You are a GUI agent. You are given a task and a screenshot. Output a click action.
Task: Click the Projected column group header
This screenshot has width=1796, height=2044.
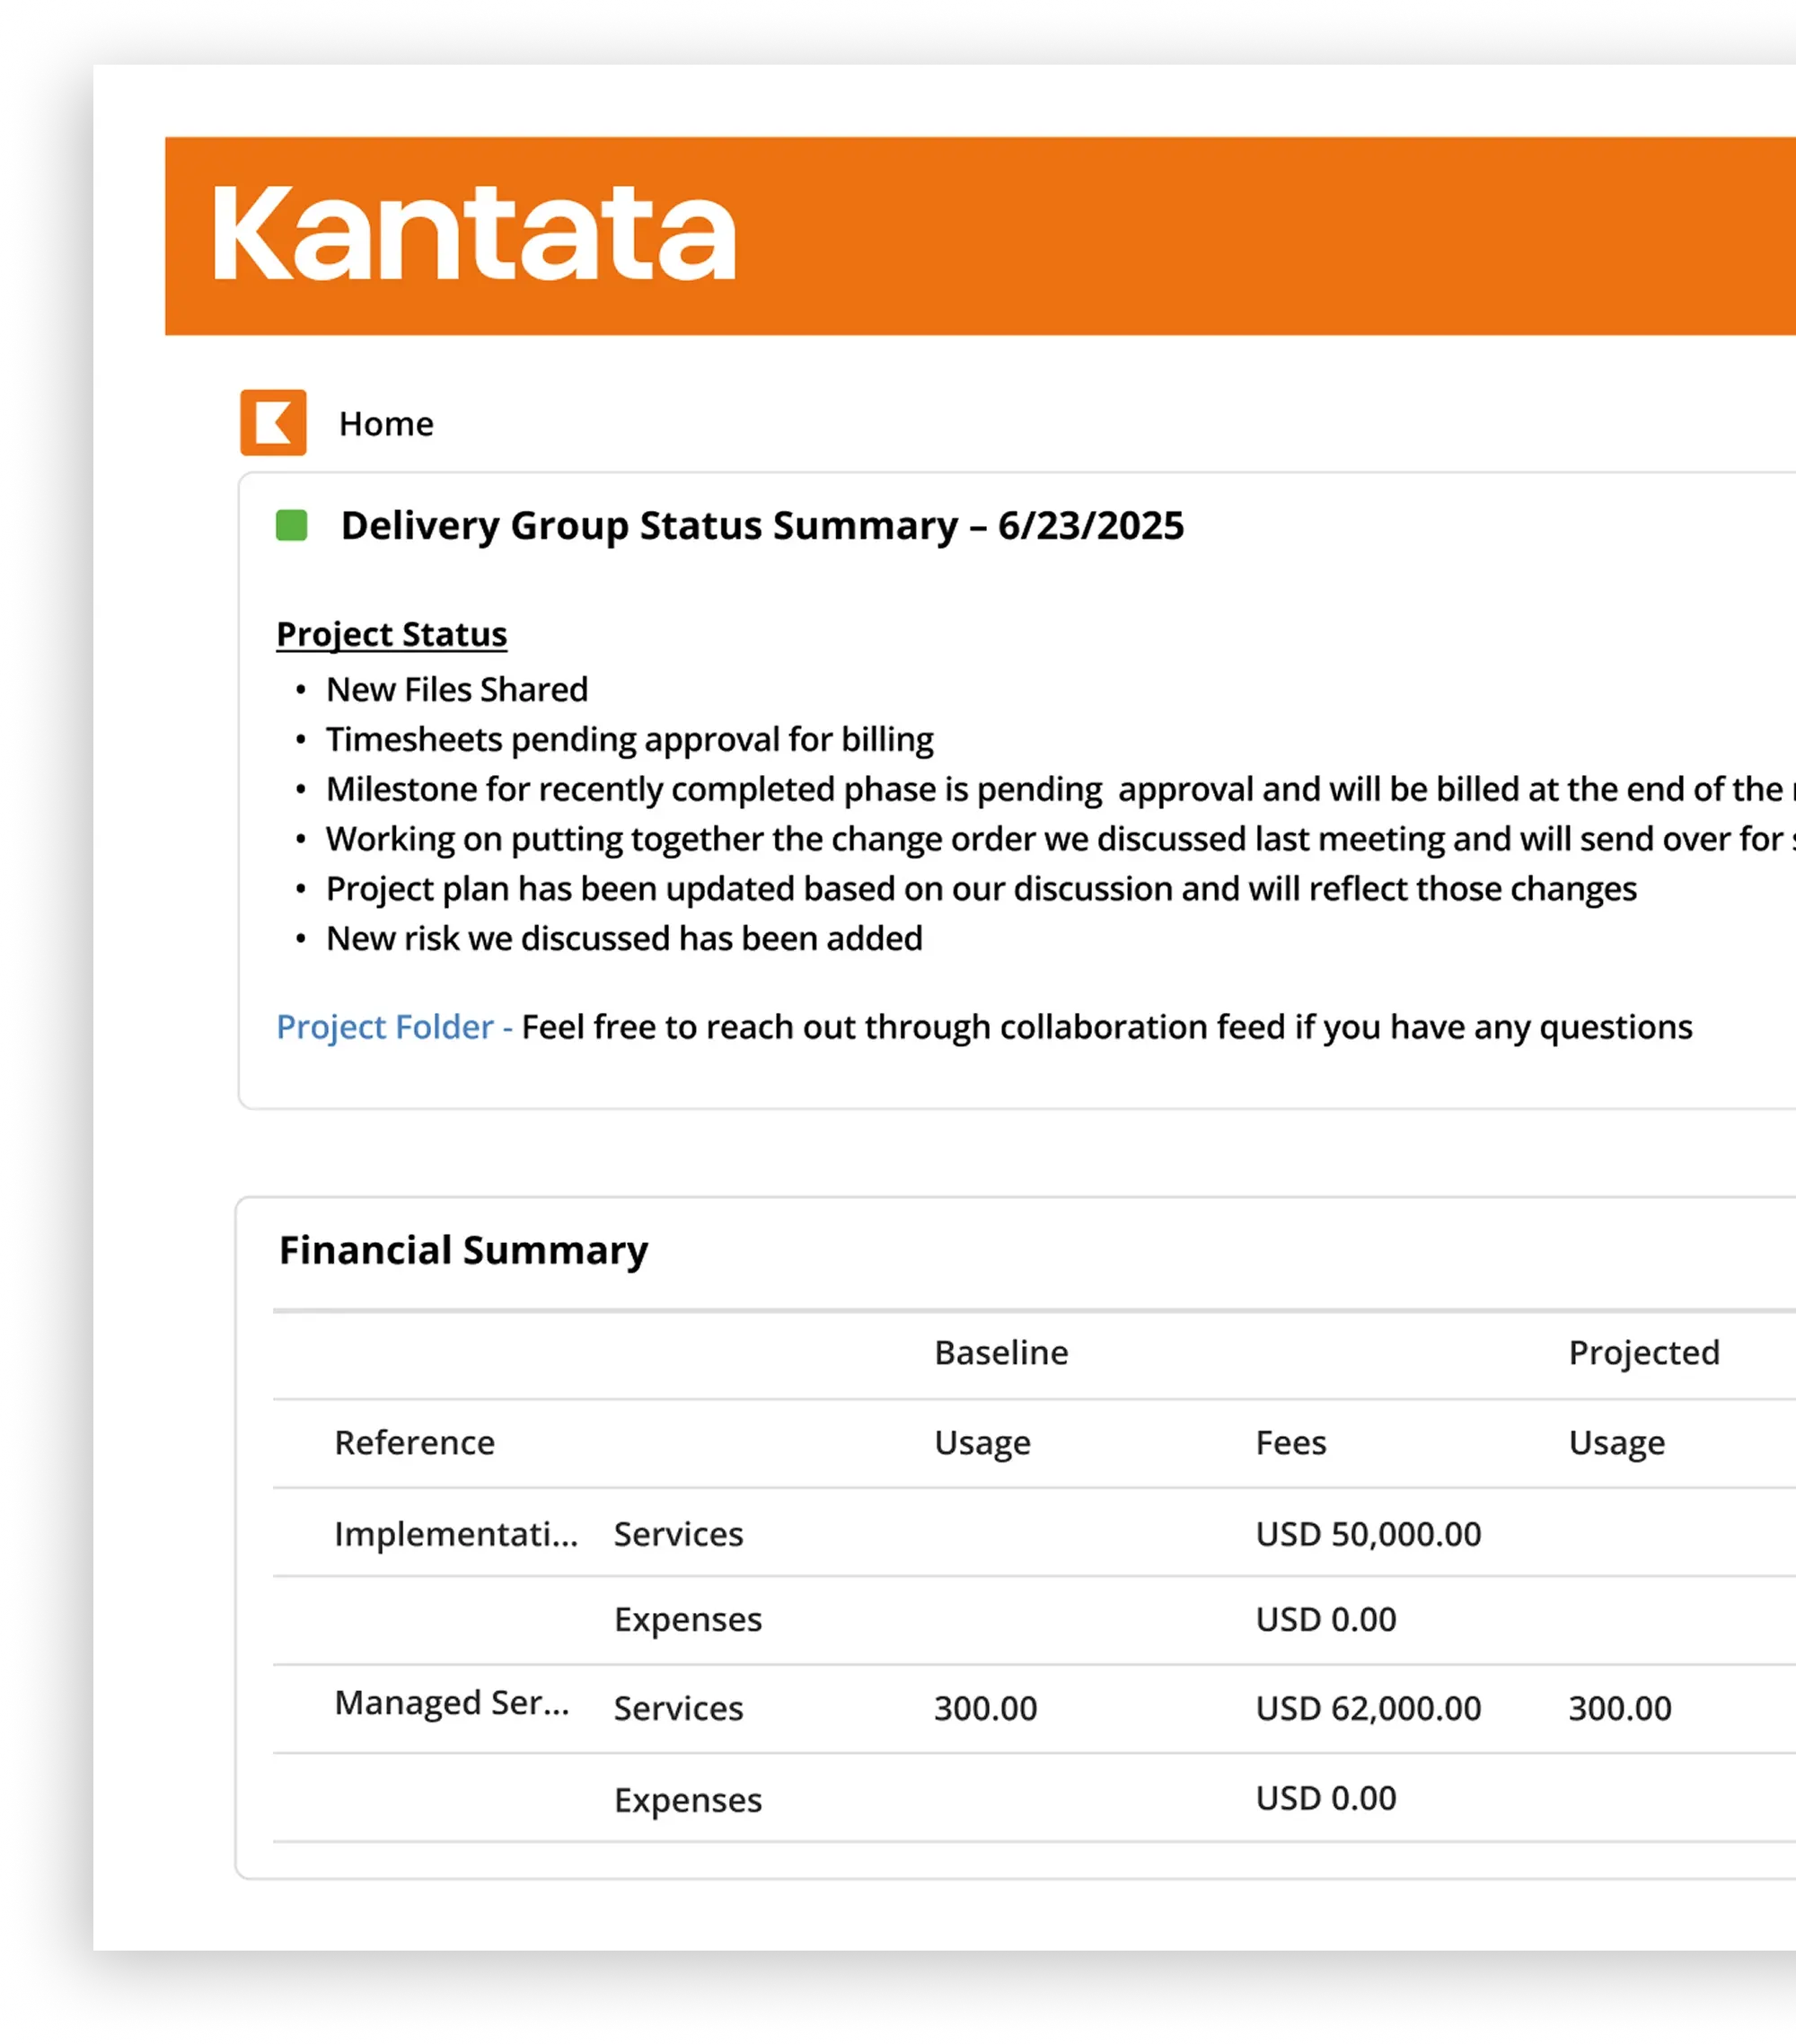(x=1643, y=1352)
